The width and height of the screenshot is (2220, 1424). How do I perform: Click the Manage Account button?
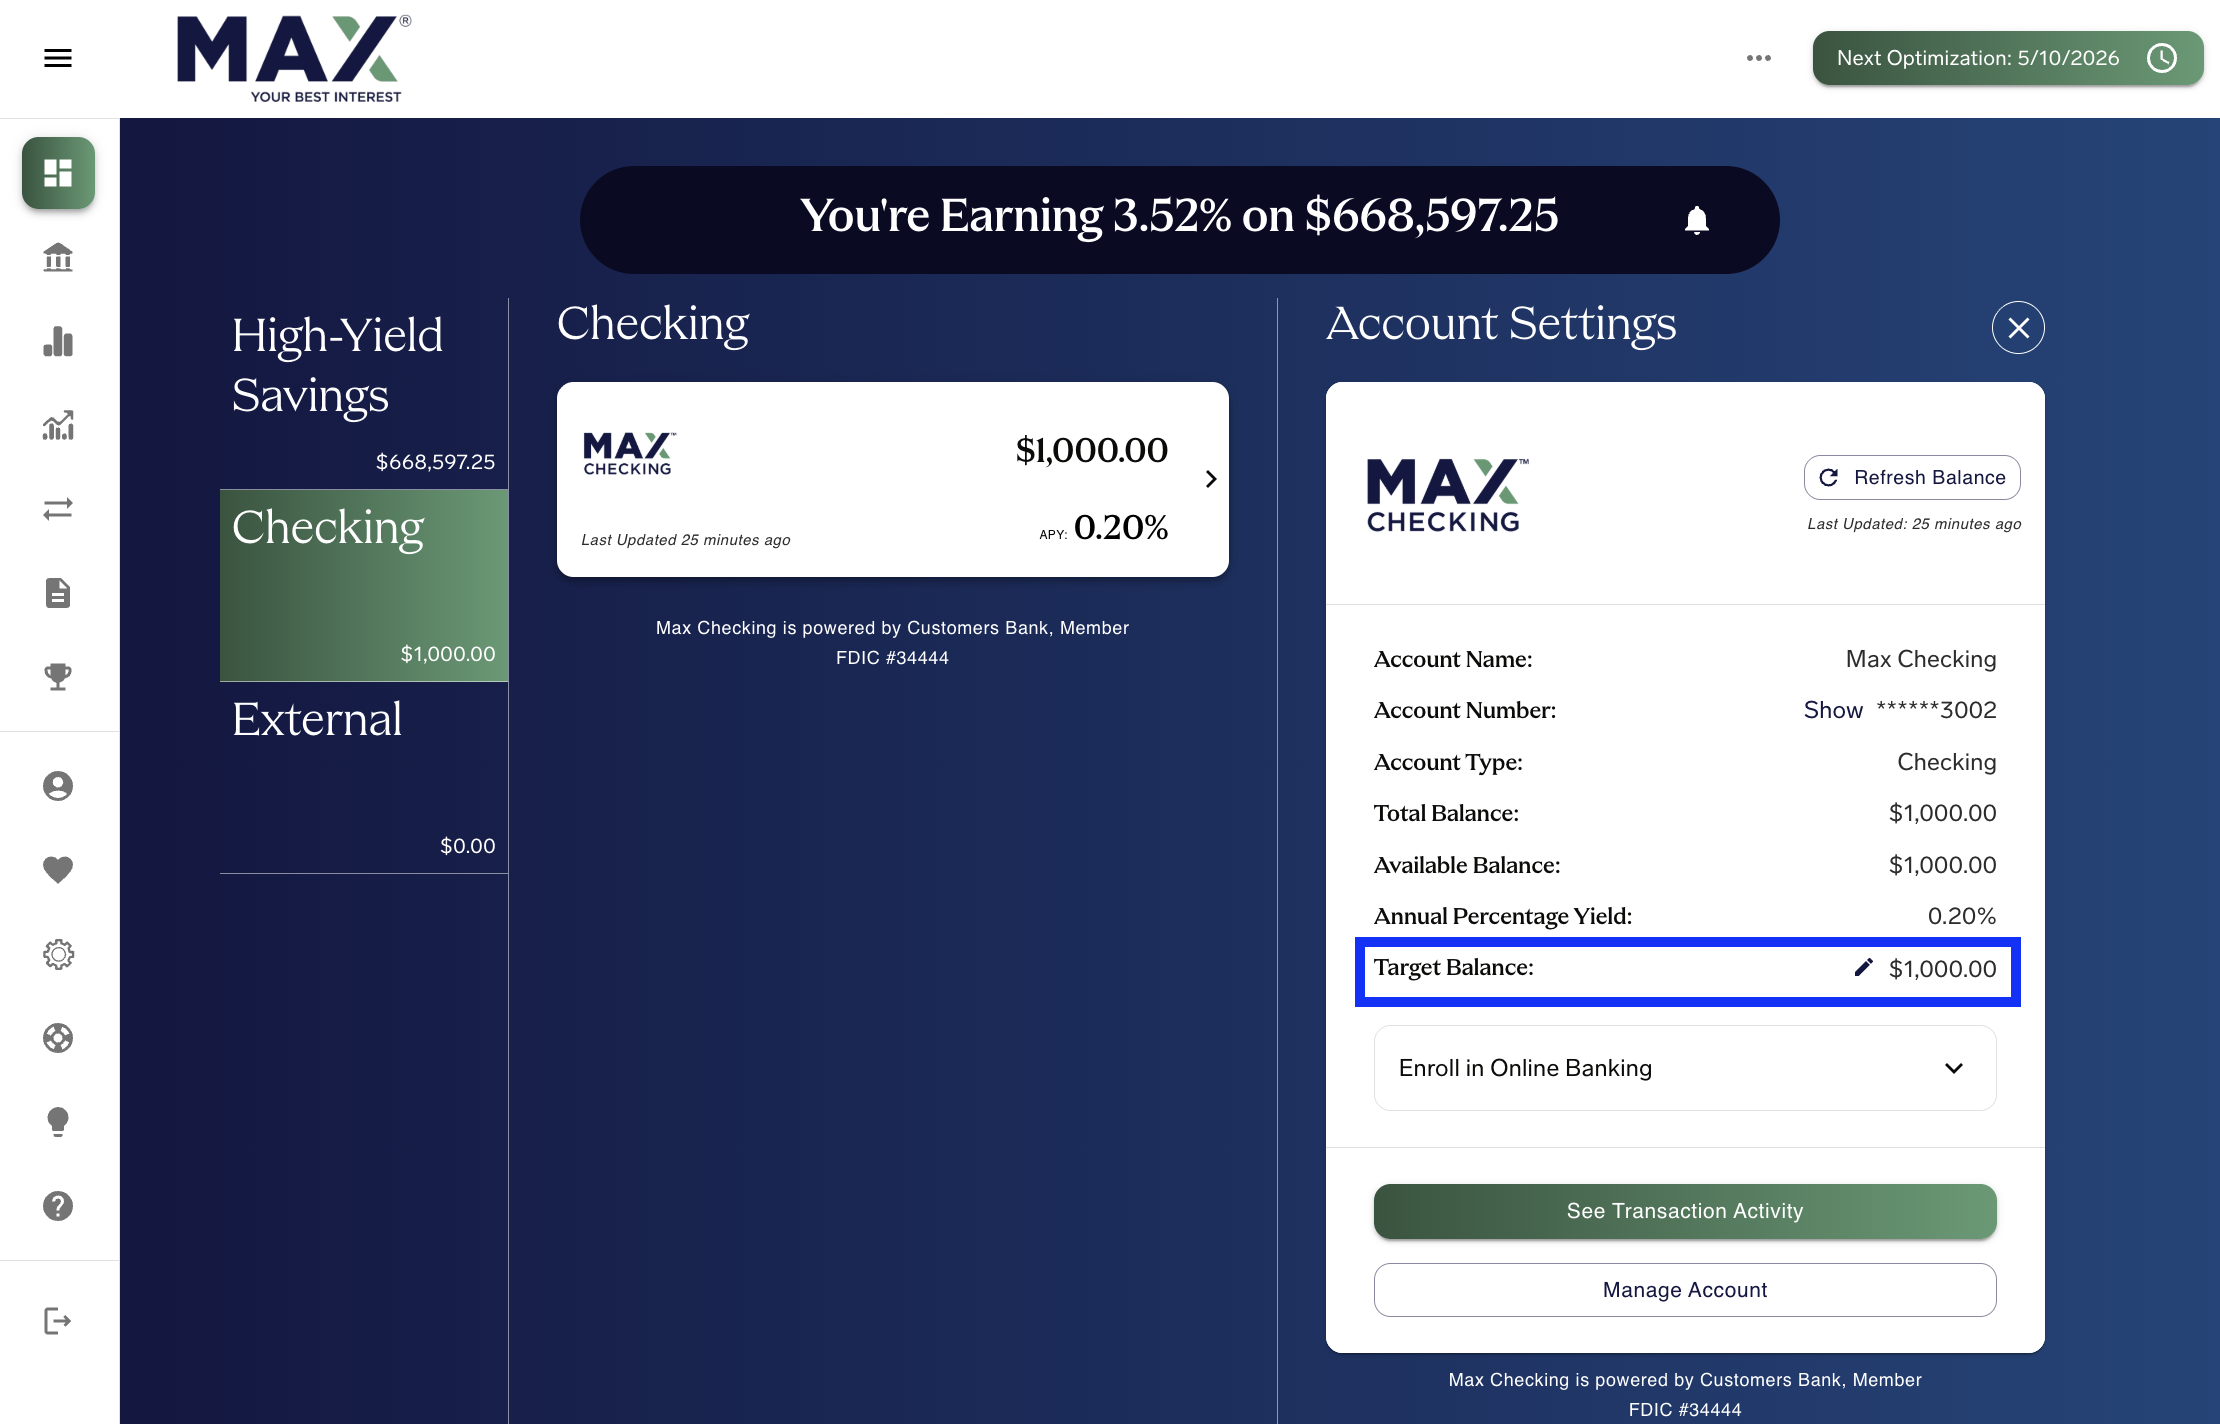coord(1685,1290)
